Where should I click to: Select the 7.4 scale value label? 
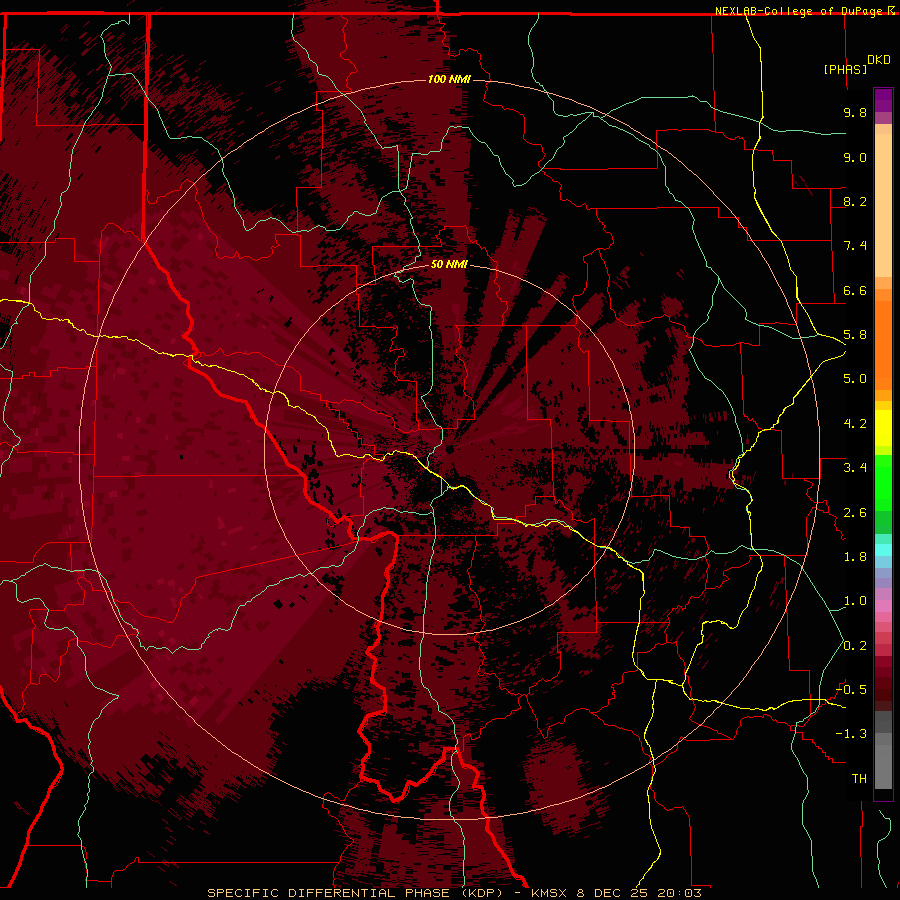[855, 246]
